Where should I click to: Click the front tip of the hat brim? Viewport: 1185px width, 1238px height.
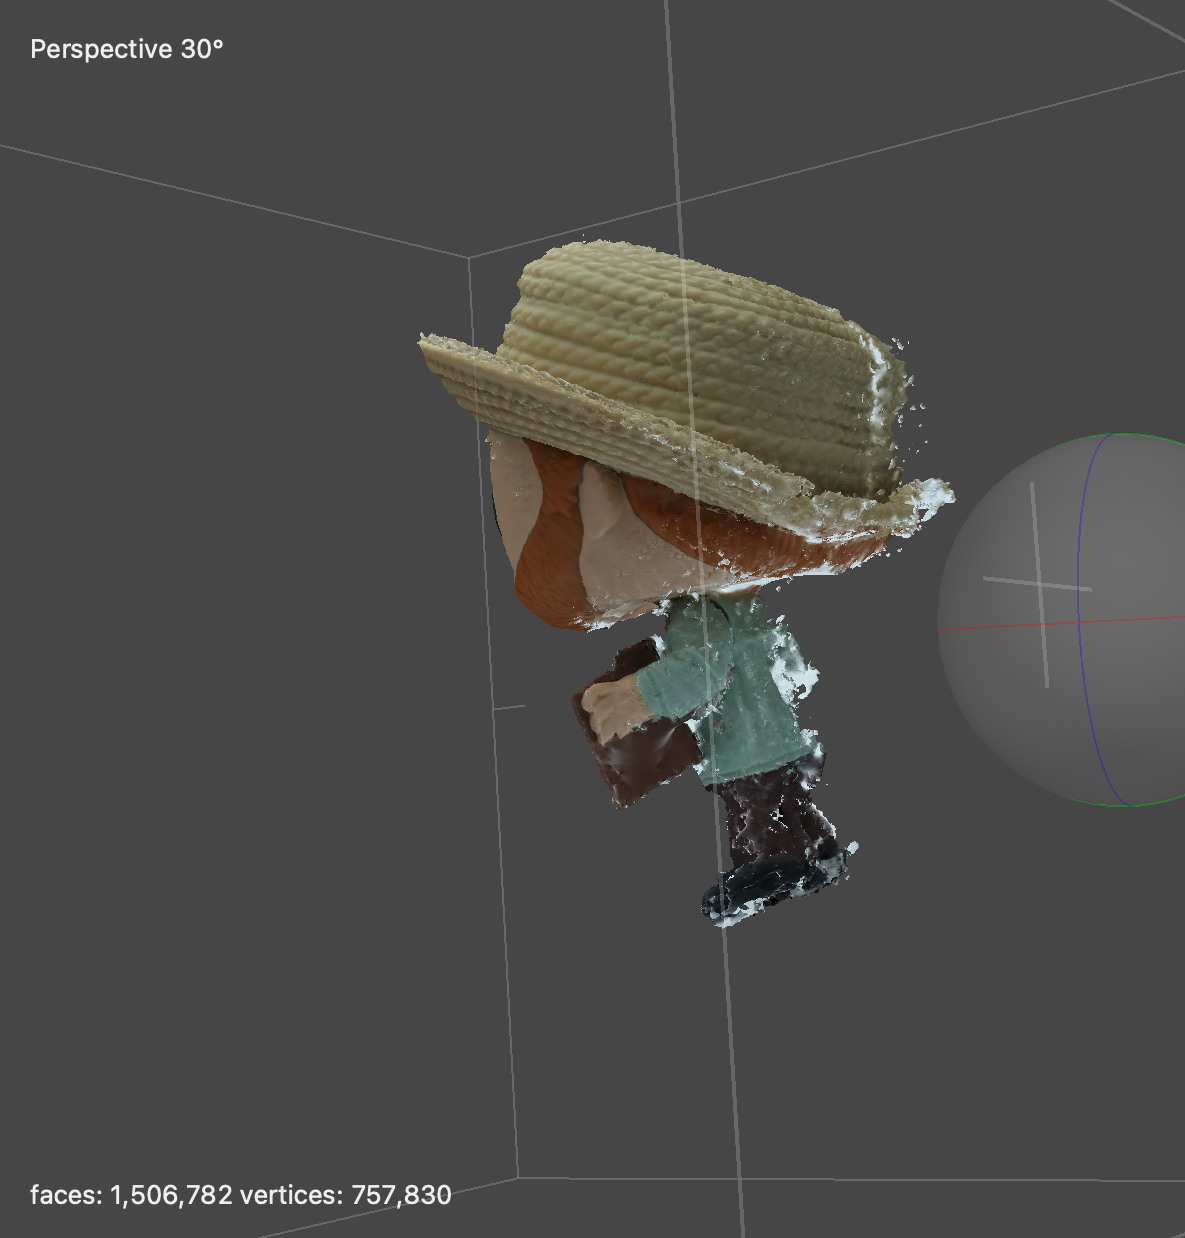(427, 347)
